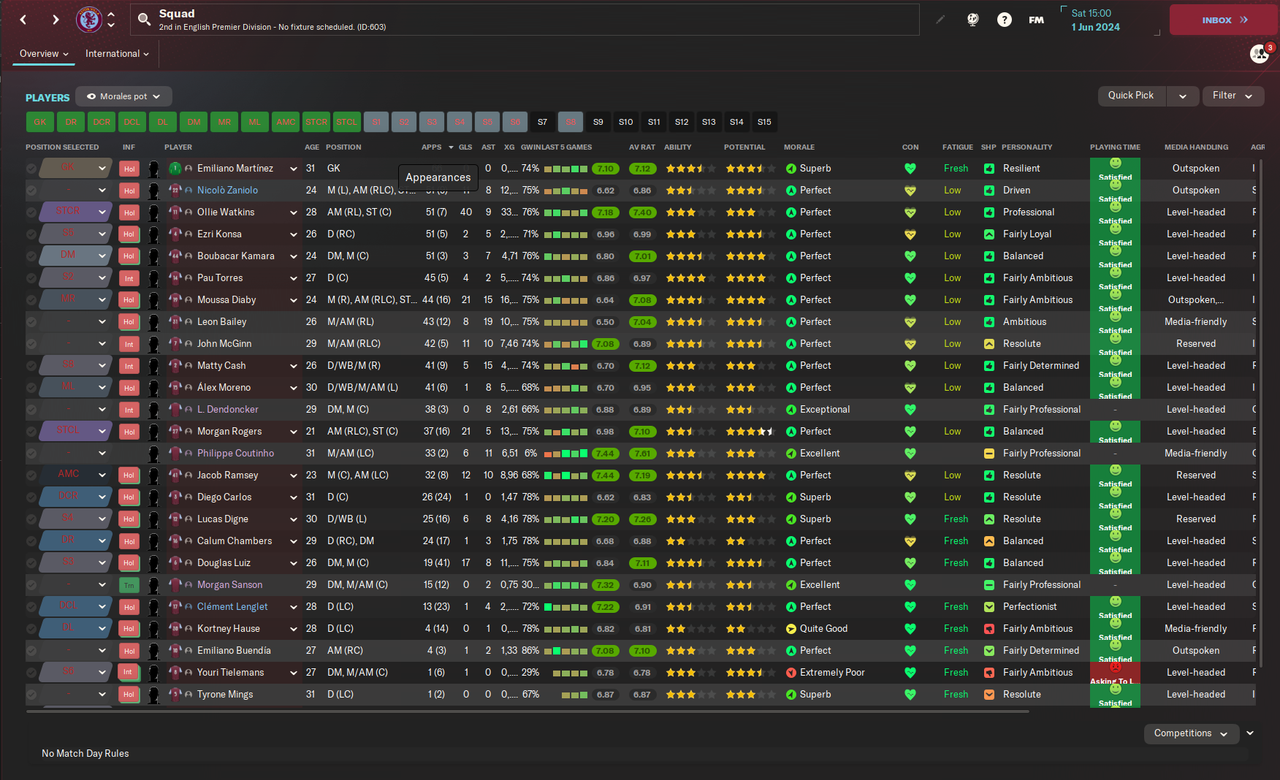
Task: Go back with the left arrow
Action: point(24,20)
